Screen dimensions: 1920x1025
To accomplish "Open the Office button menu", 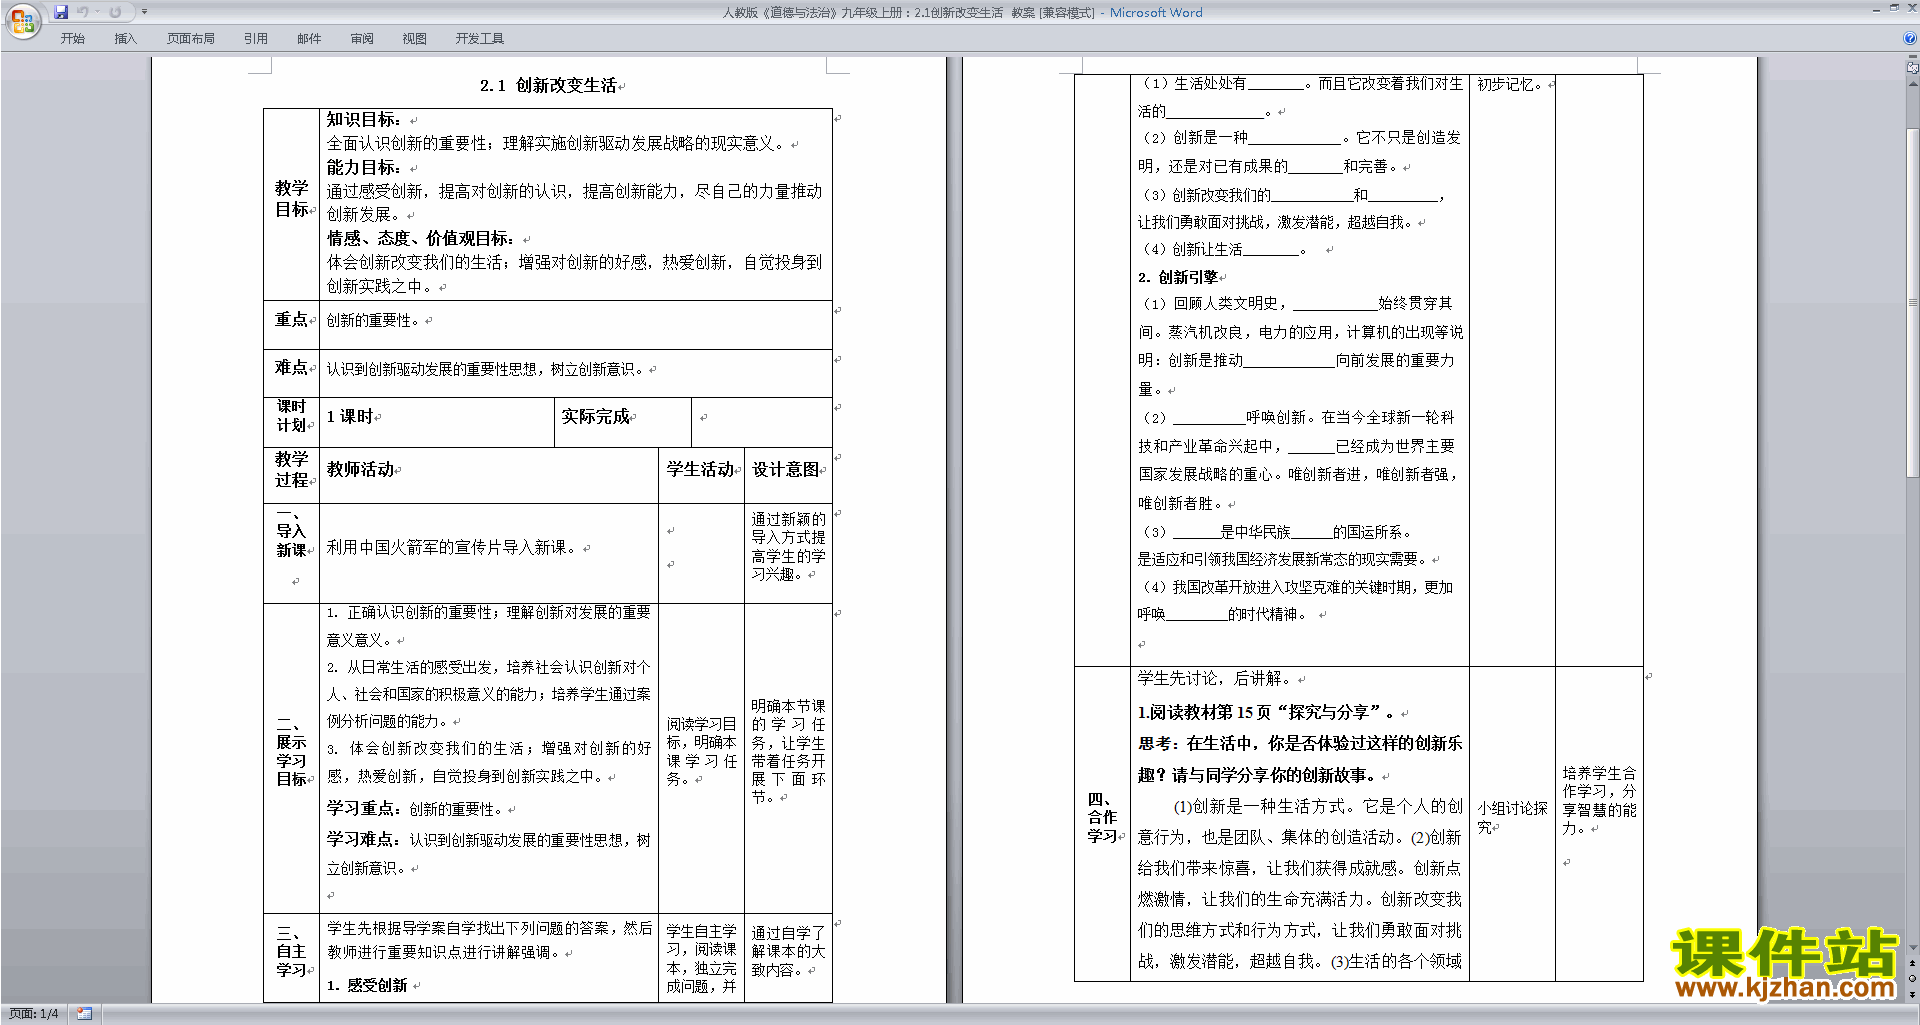I will point(22,21).
